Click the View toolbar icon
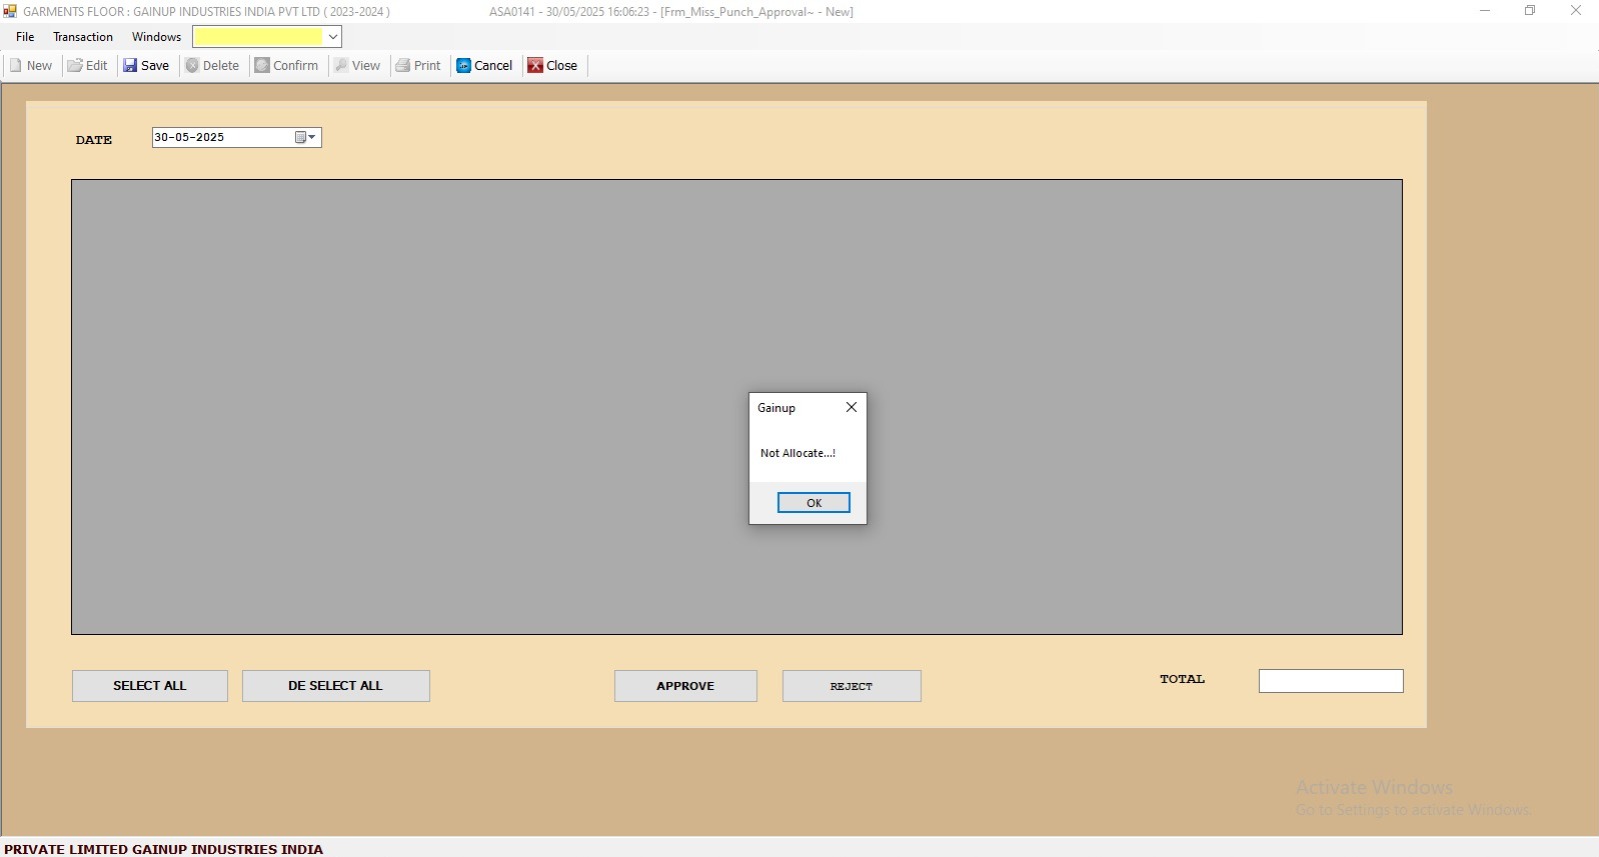 341,66
